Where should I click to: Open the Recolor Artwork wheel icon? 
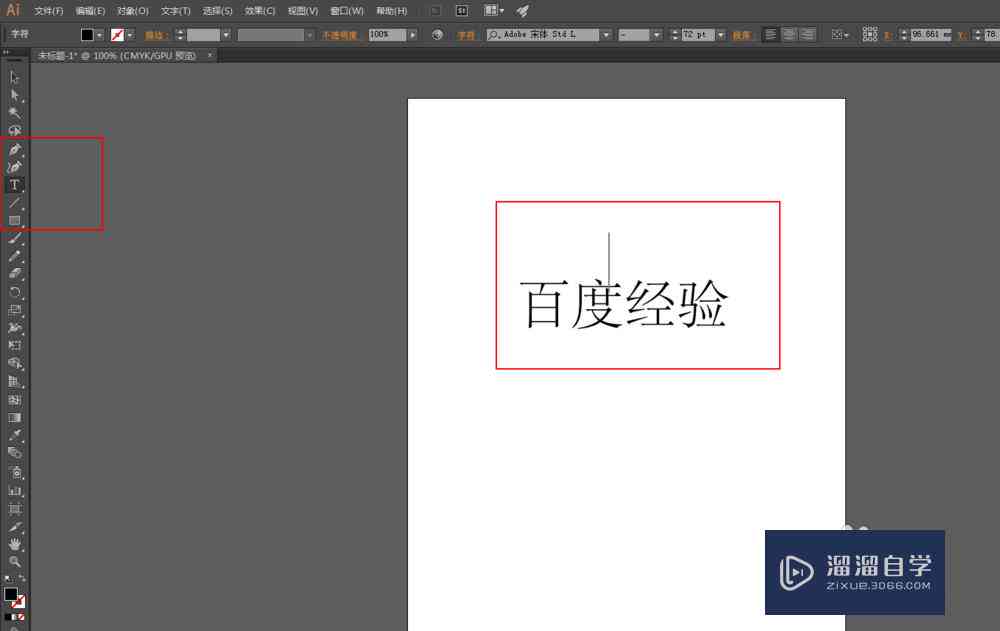click(437, 35)
